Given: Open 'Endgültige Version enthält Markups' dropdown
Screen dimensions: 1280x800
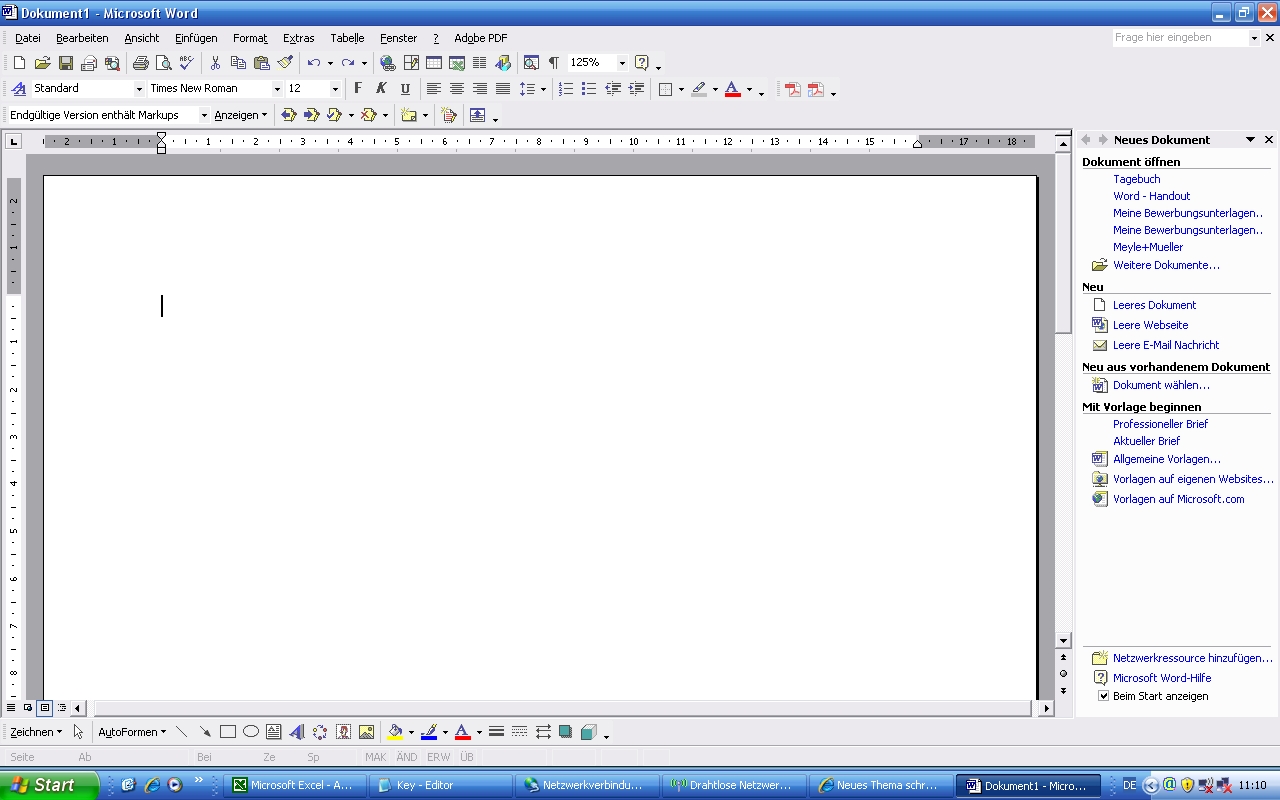Looking at the screenshot, I should tap(204, 115).
